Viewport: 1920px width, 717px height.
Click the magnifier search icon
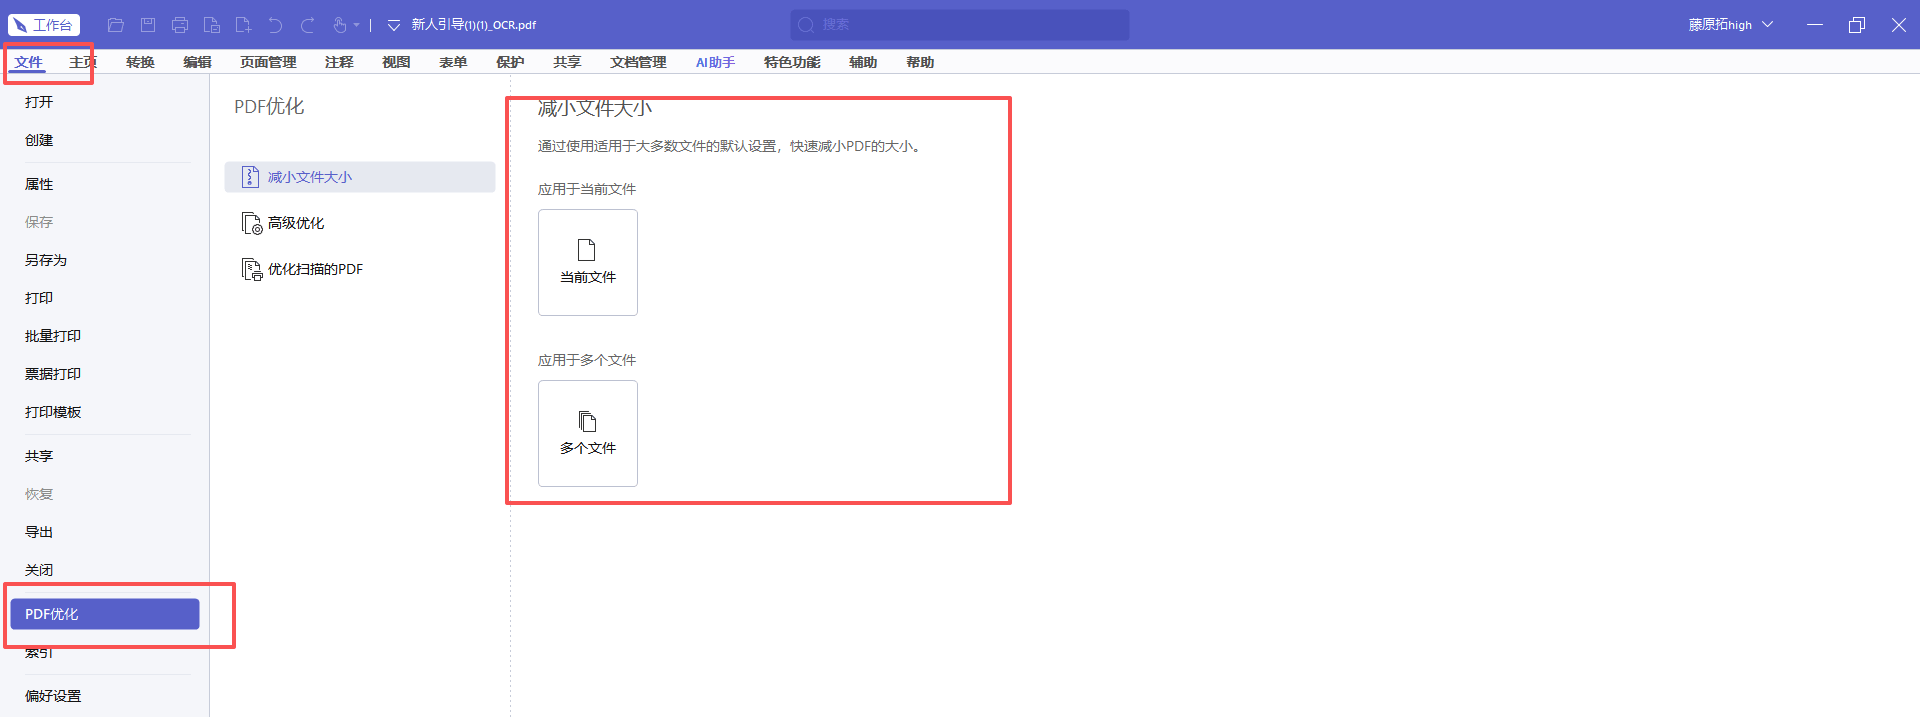coord(806,25)
